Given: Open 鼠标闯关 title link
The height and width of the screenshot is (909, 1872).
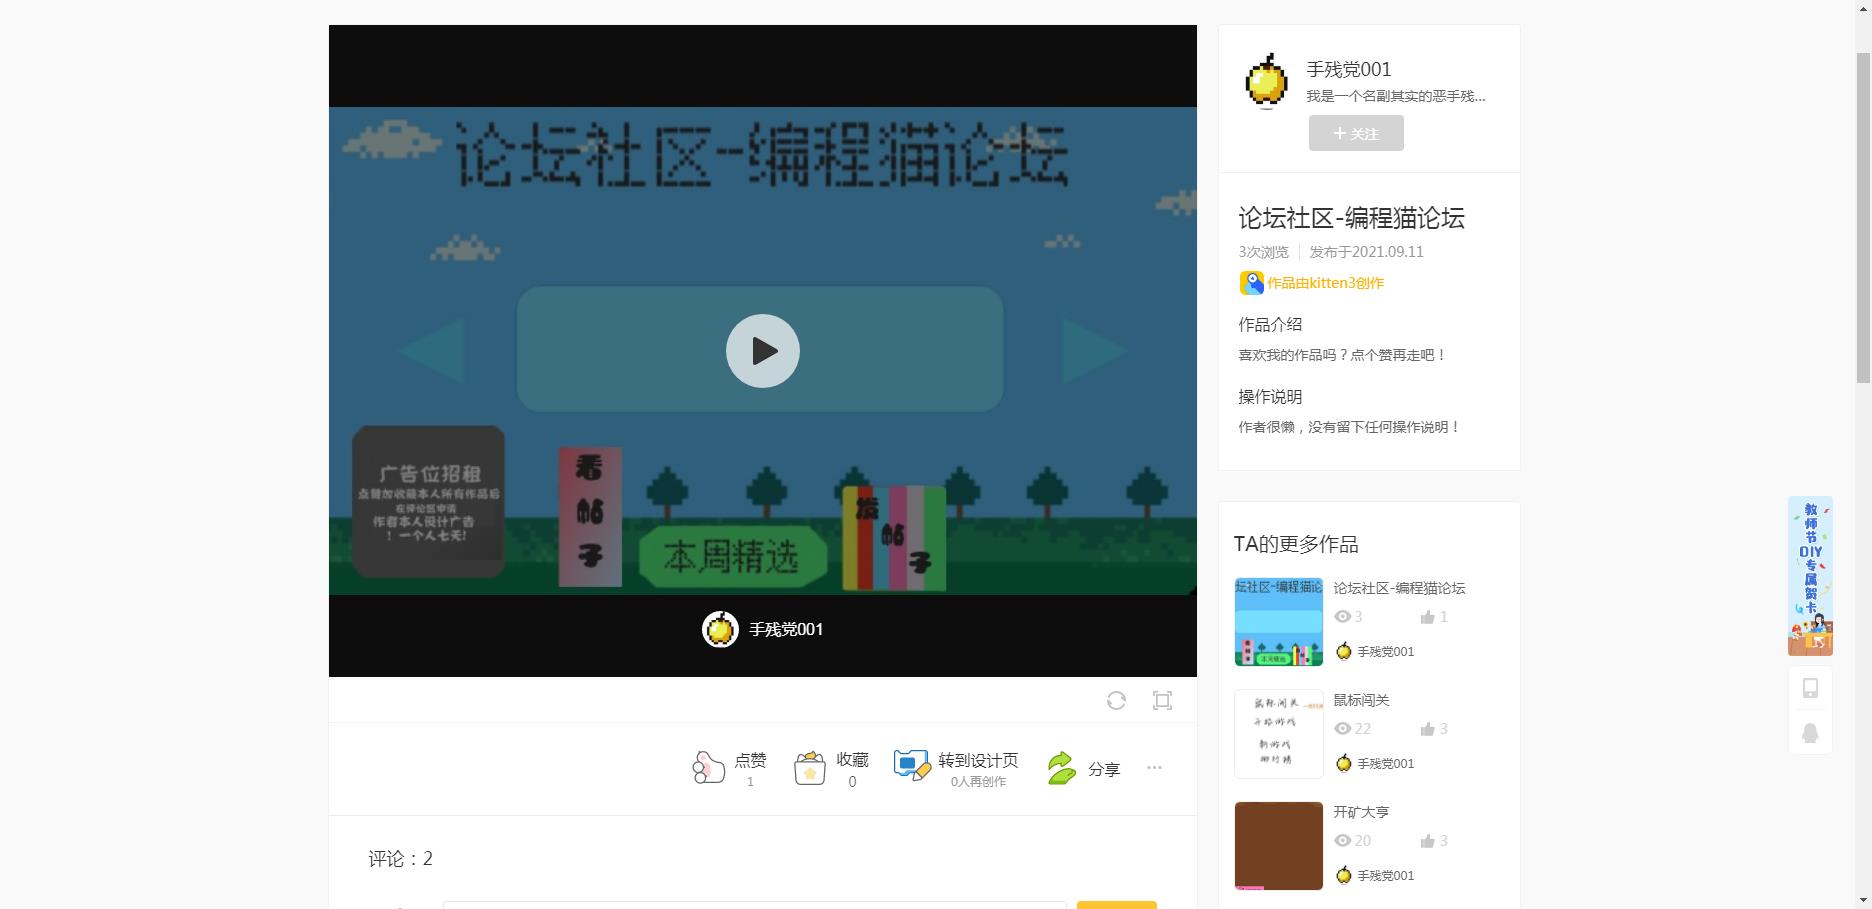Looking at the screenshot, I should (x=1361, y=700).
